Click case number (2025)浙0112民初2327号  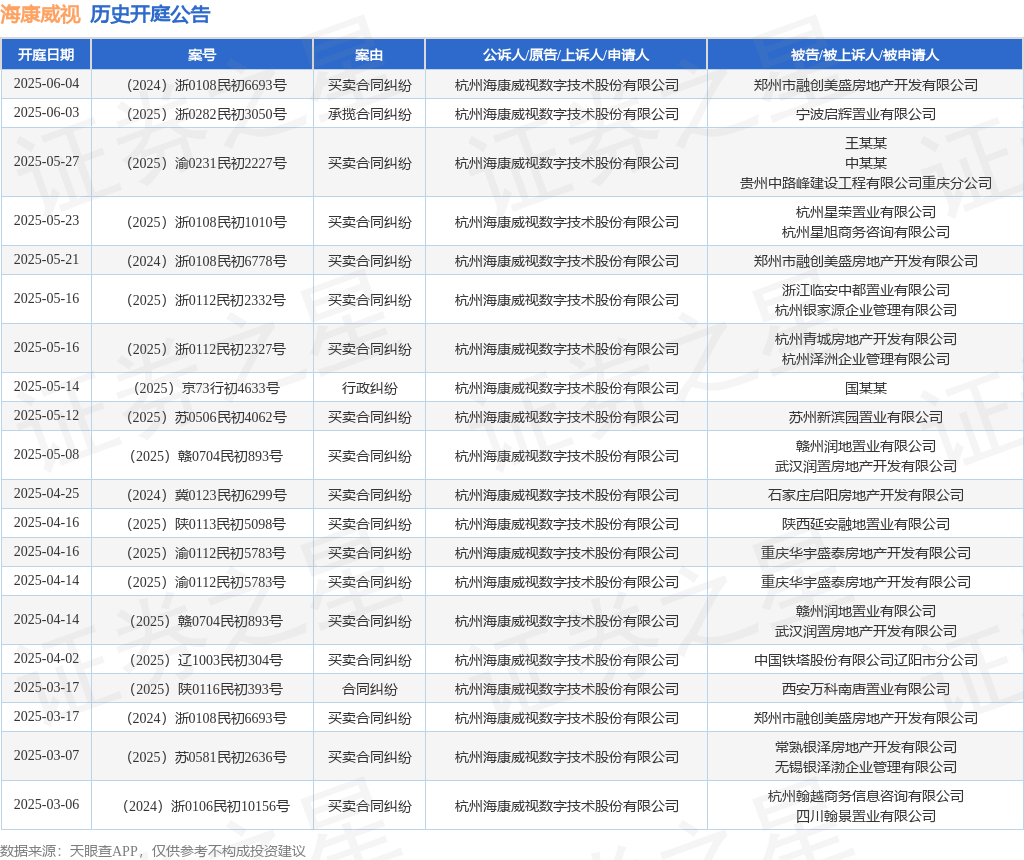[x=206, y=349]
